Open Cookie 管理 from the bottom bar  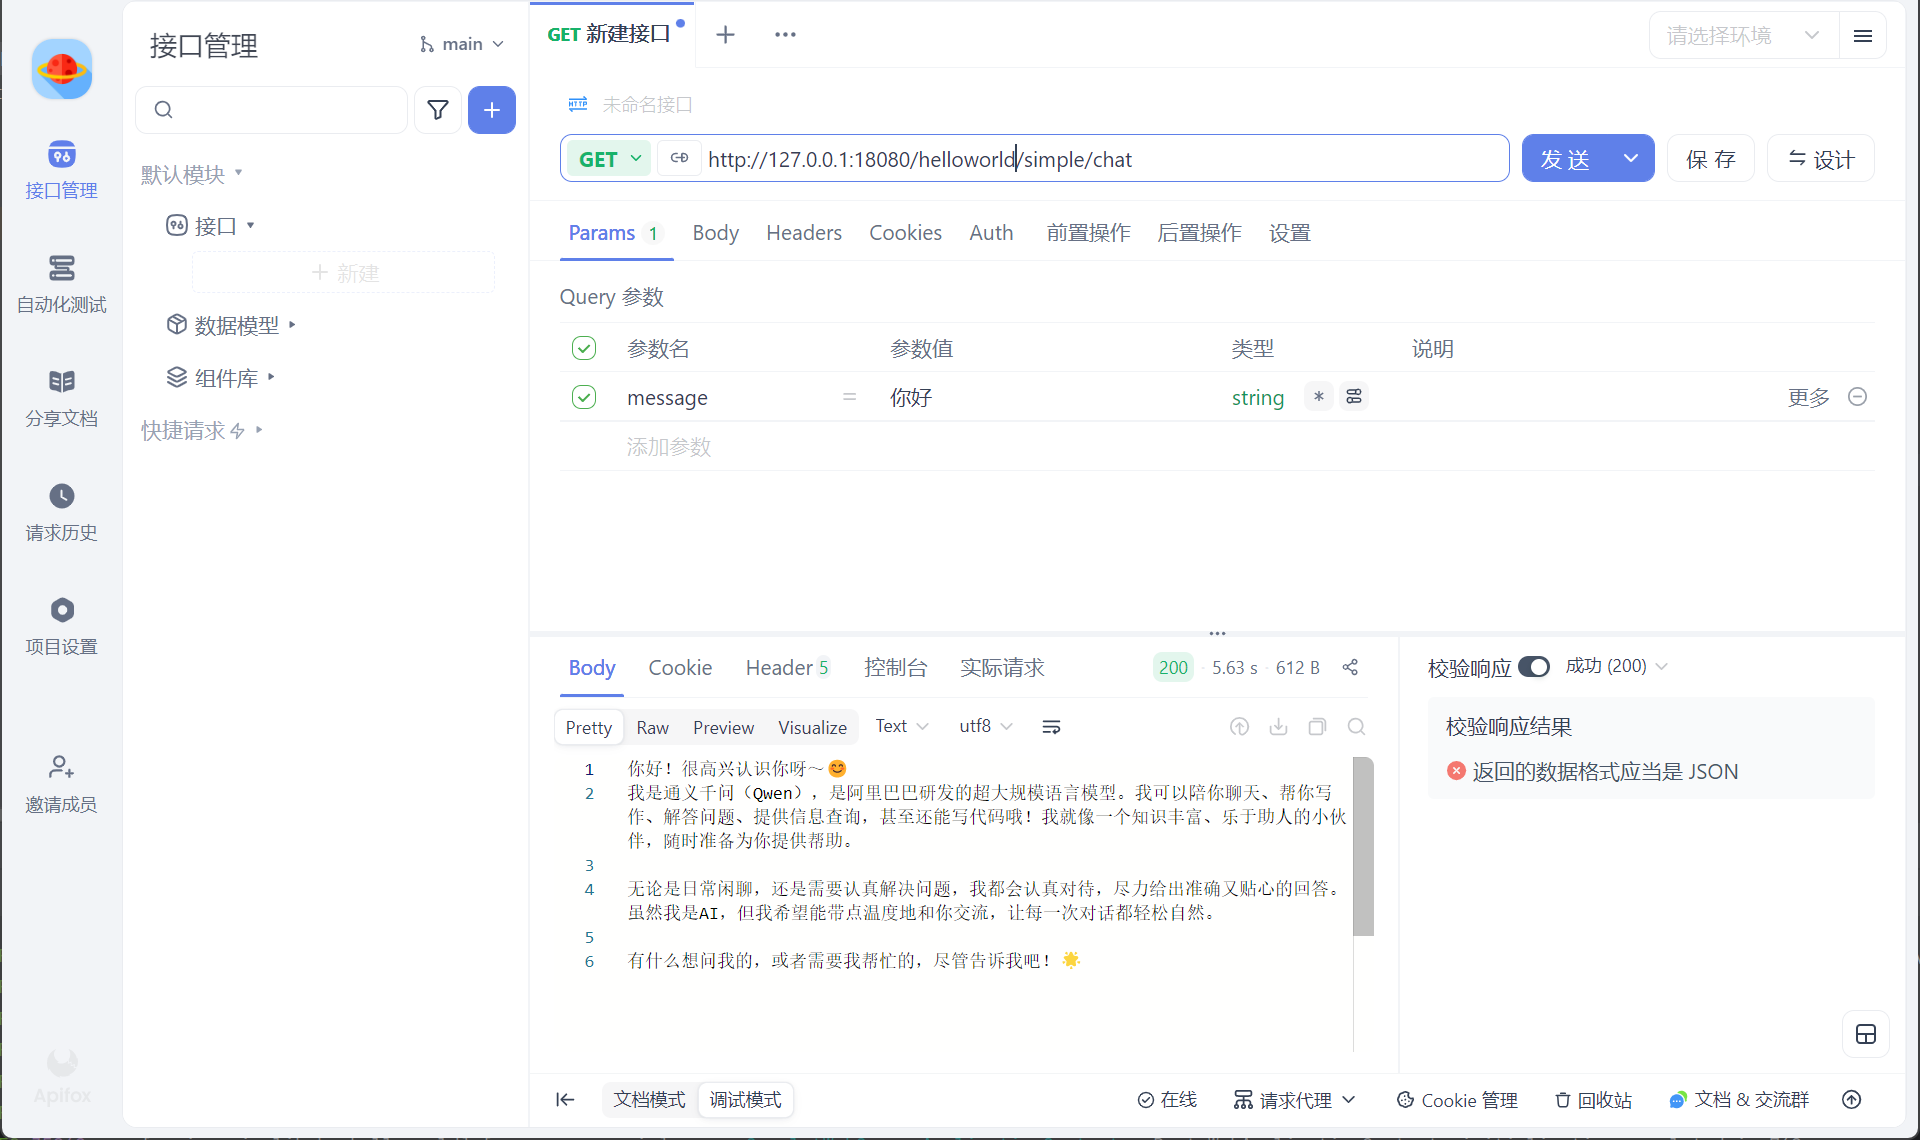pyautogui.click(x=1457, y=1100)
